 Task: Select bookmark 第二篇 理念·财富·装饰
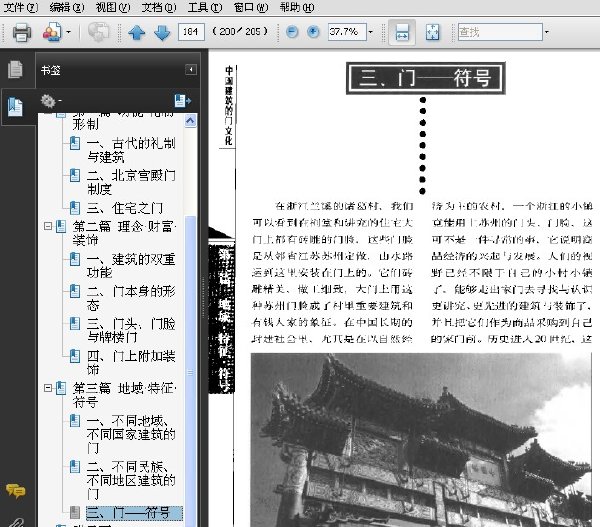pos(125,233)
